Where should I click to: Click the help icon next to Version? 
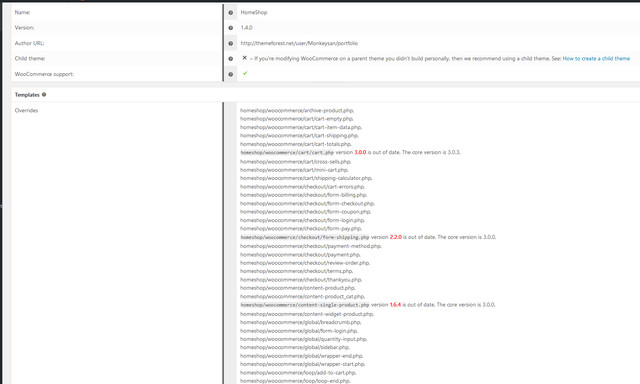tap(231, 28)
